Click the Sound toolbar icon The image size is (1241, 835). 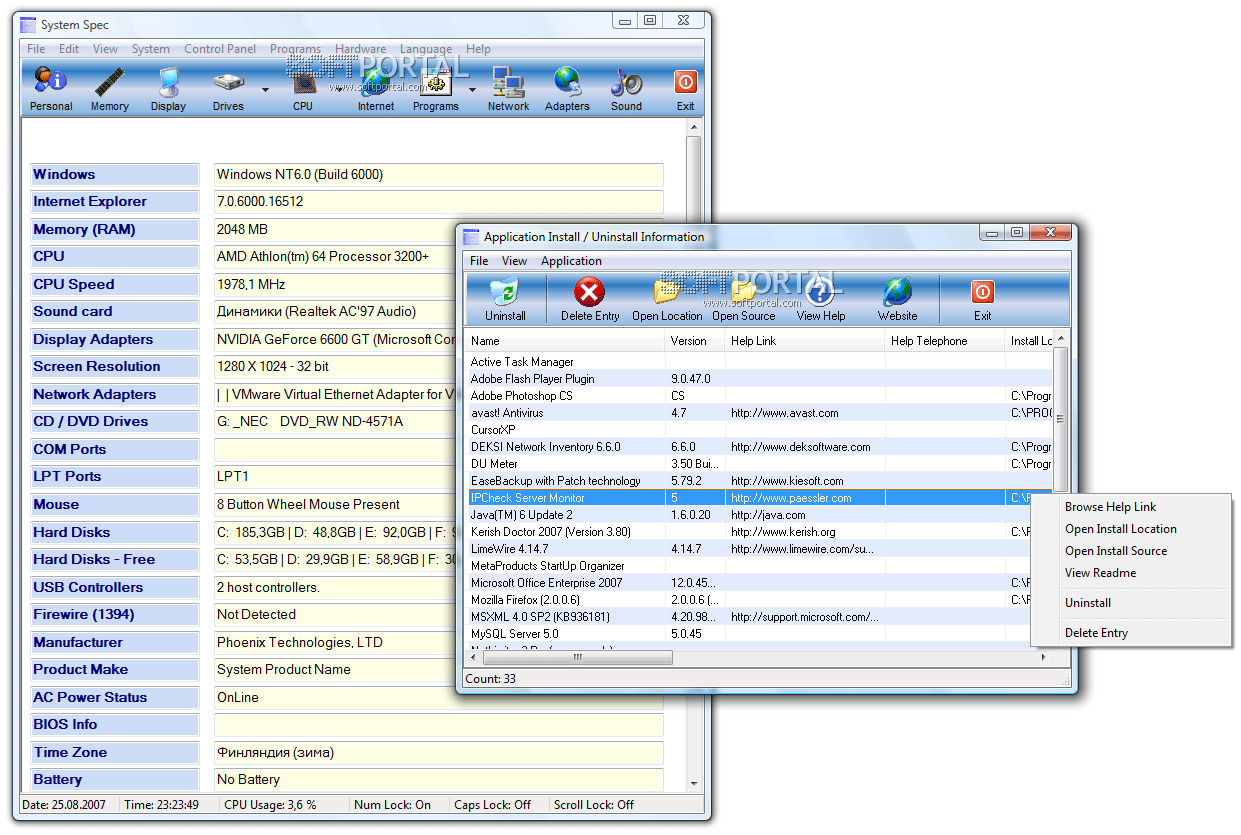626,89
